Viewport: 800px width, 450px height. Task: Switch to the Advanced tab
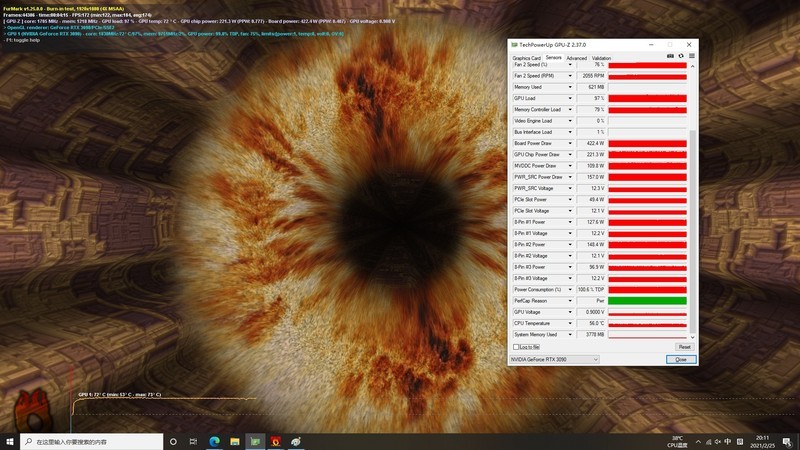(x=577, y=58)
